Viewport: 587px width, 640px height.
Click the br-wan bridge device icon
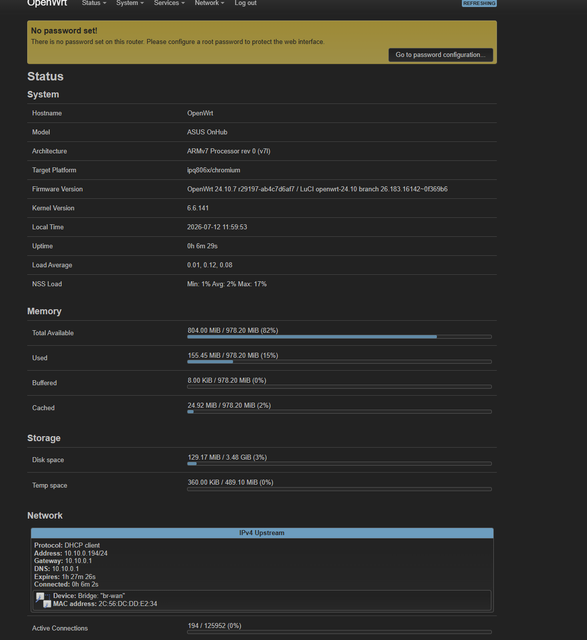[x=43, y=600]
